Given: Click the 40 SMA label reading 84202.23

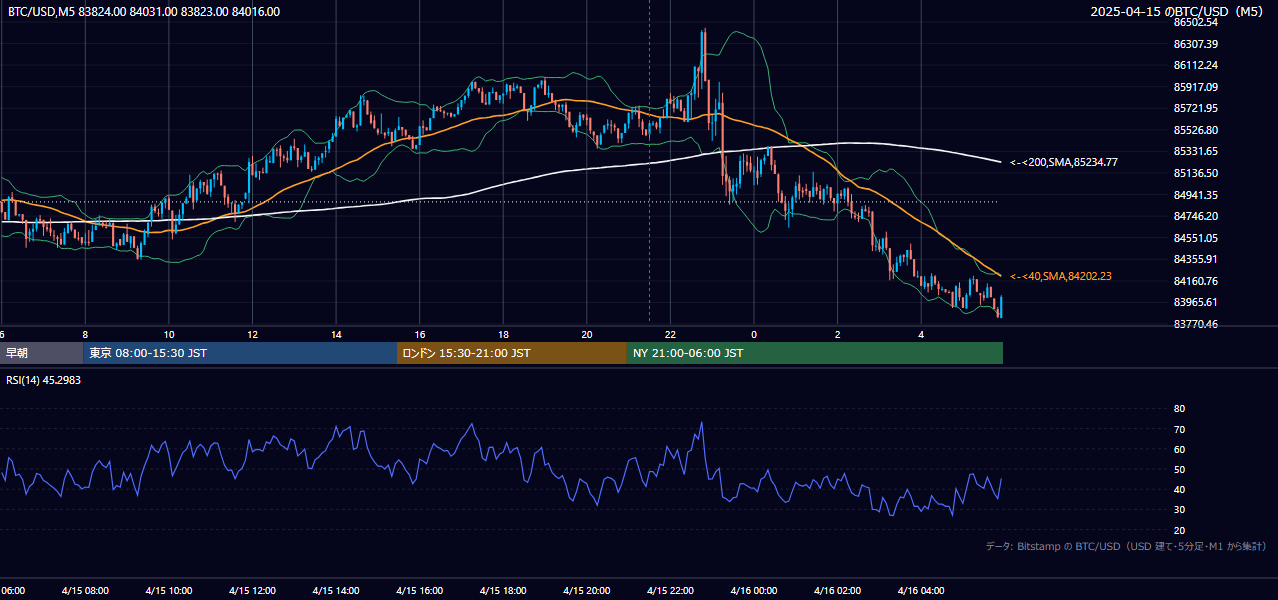Looking at the screenshot, I should tap(1061, 276).
